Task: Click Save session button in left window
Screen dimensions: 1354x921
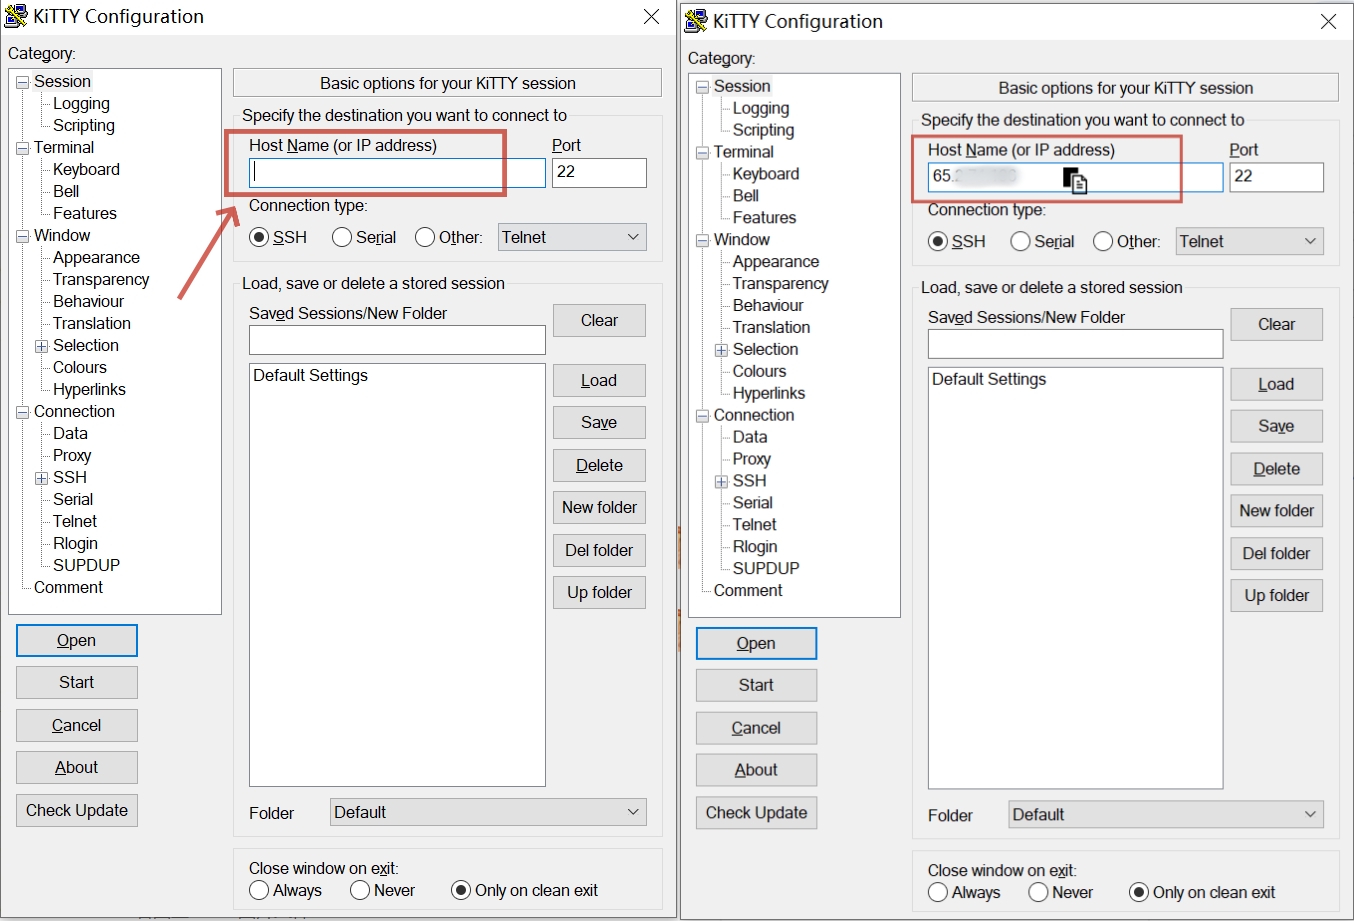Action: 599,422
